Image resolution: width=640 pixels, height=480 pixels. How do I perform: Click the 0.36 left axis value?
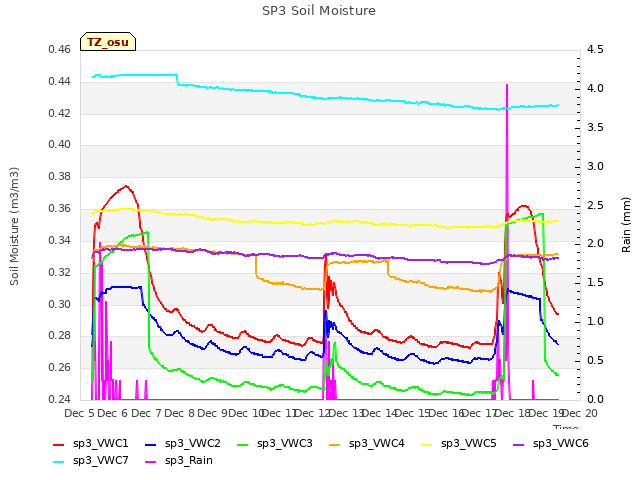click(60, 209)
